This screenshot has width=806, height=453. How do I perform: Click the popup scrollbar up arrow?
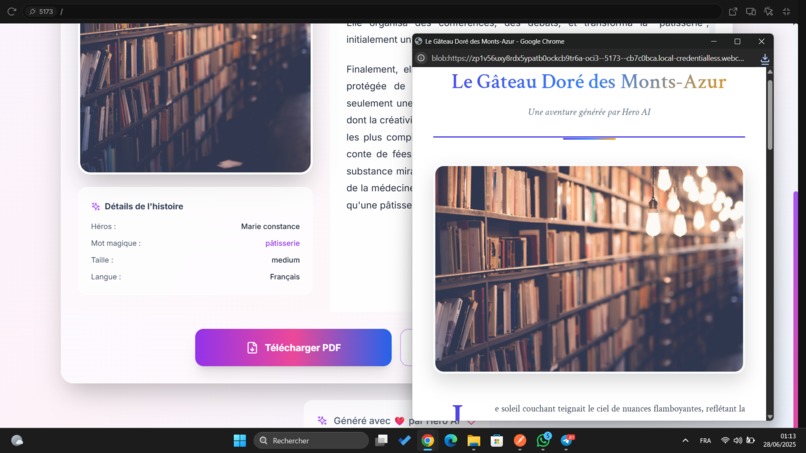770,72
